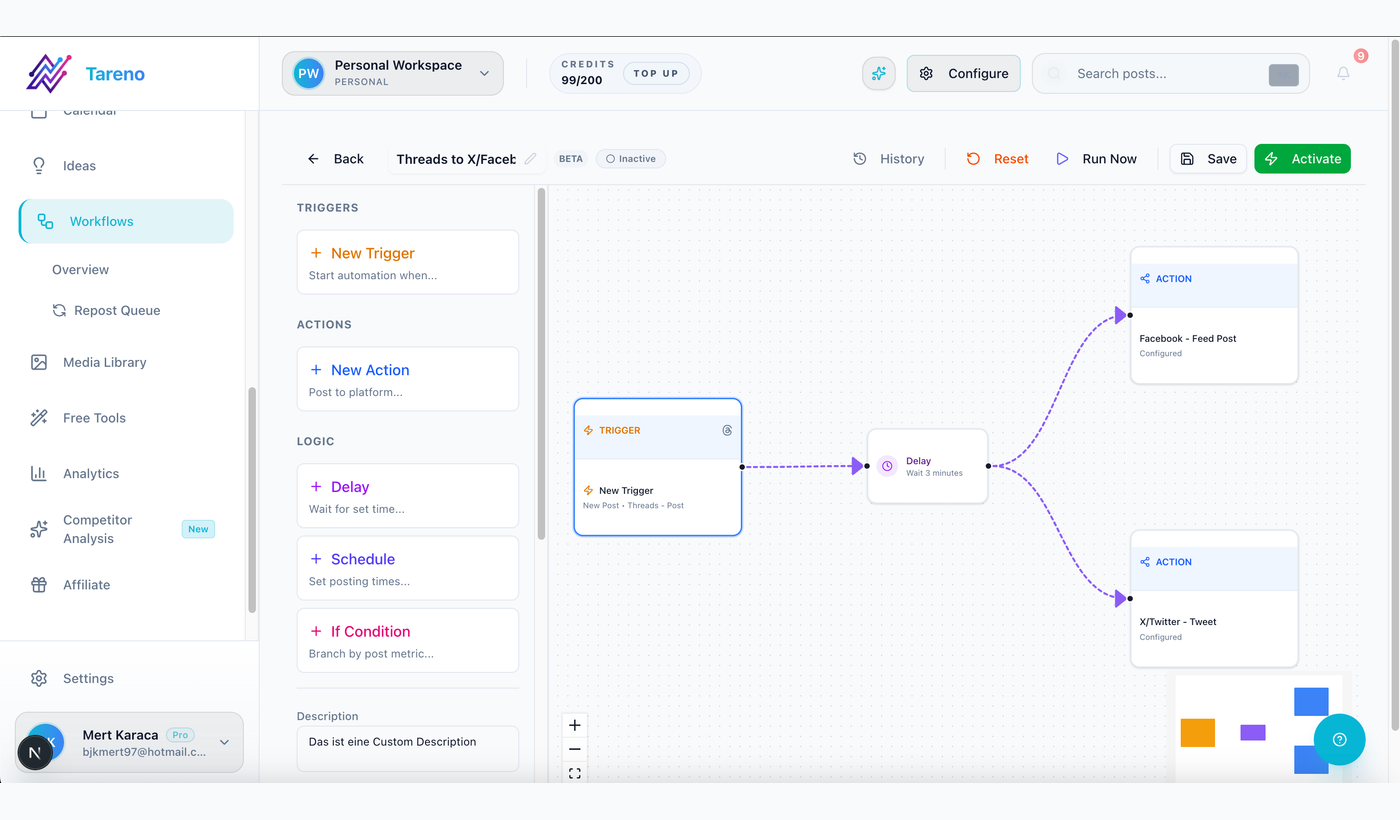Click the clock icon in Delay node
The height and width of the screenshot is (820, 1400).
tap(887, 466)
